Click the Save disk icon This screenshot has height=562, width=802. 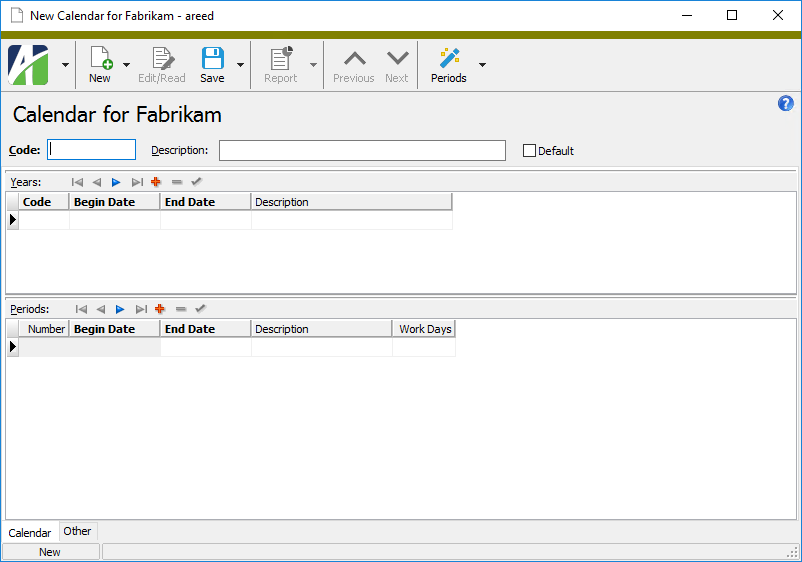click(x=212, y=58)
